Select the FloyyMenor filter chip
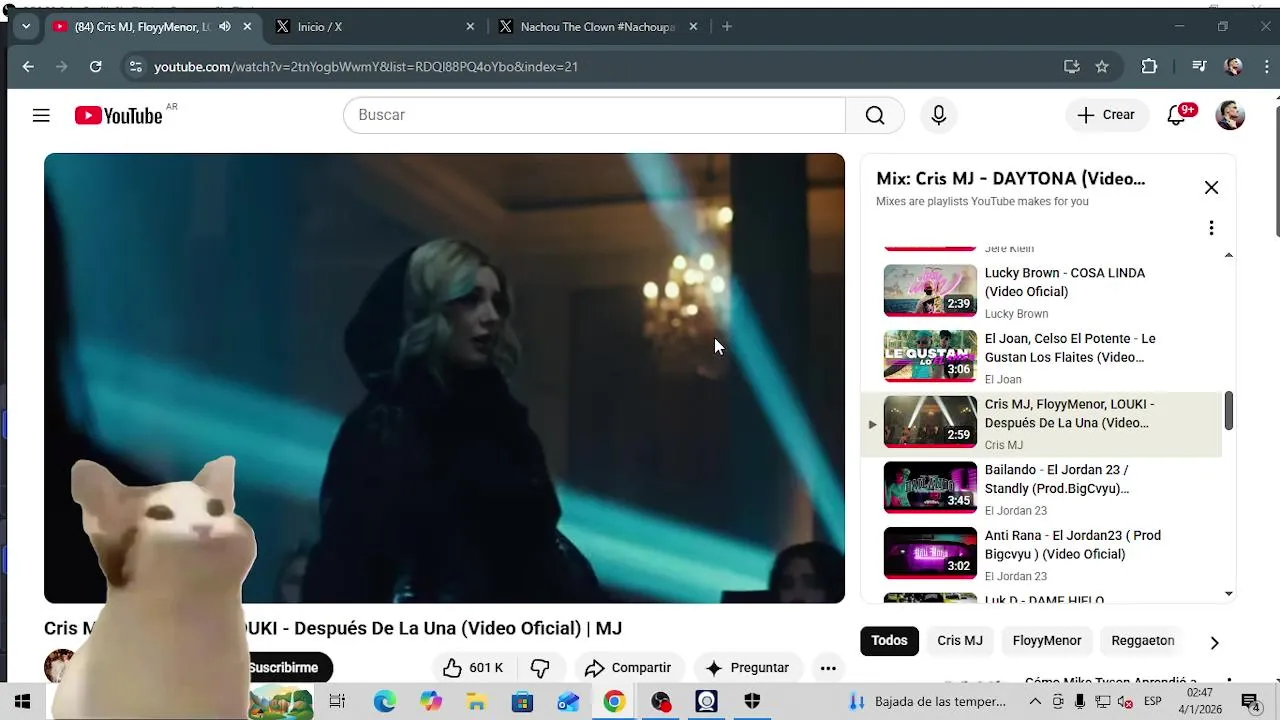Screen dimensions: 1280x720 pos(1047,641)
